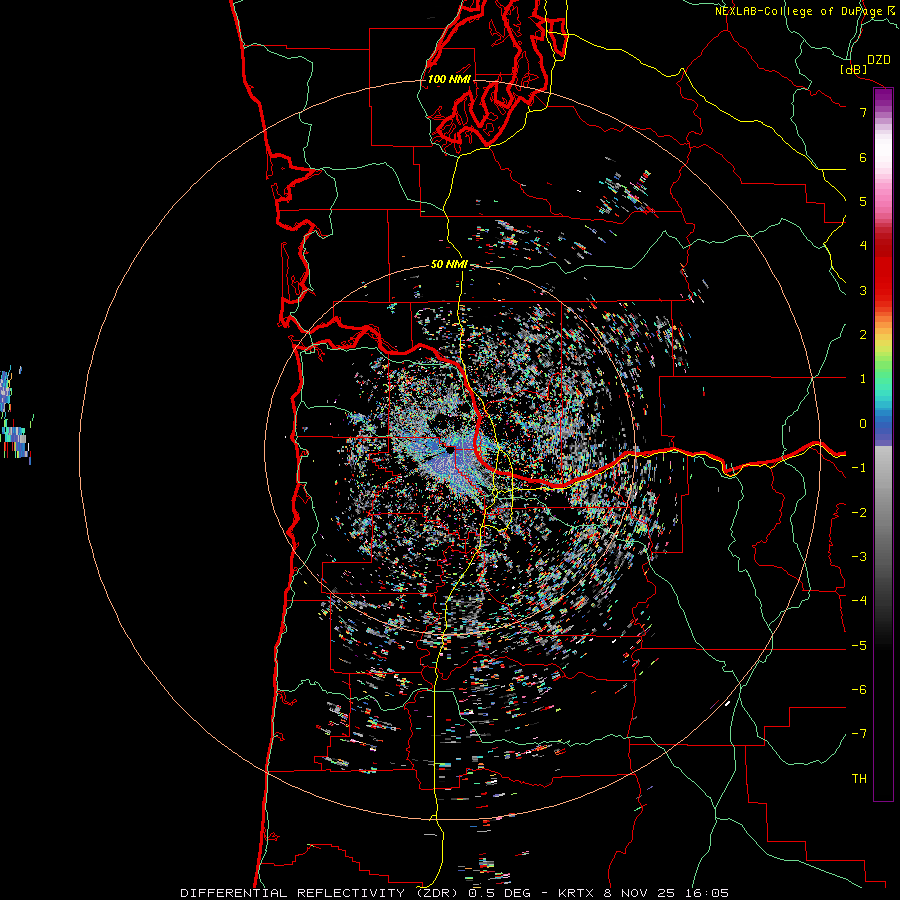Click the scale label -6
This screenshot has width=900, height=900.
point(859,689)
